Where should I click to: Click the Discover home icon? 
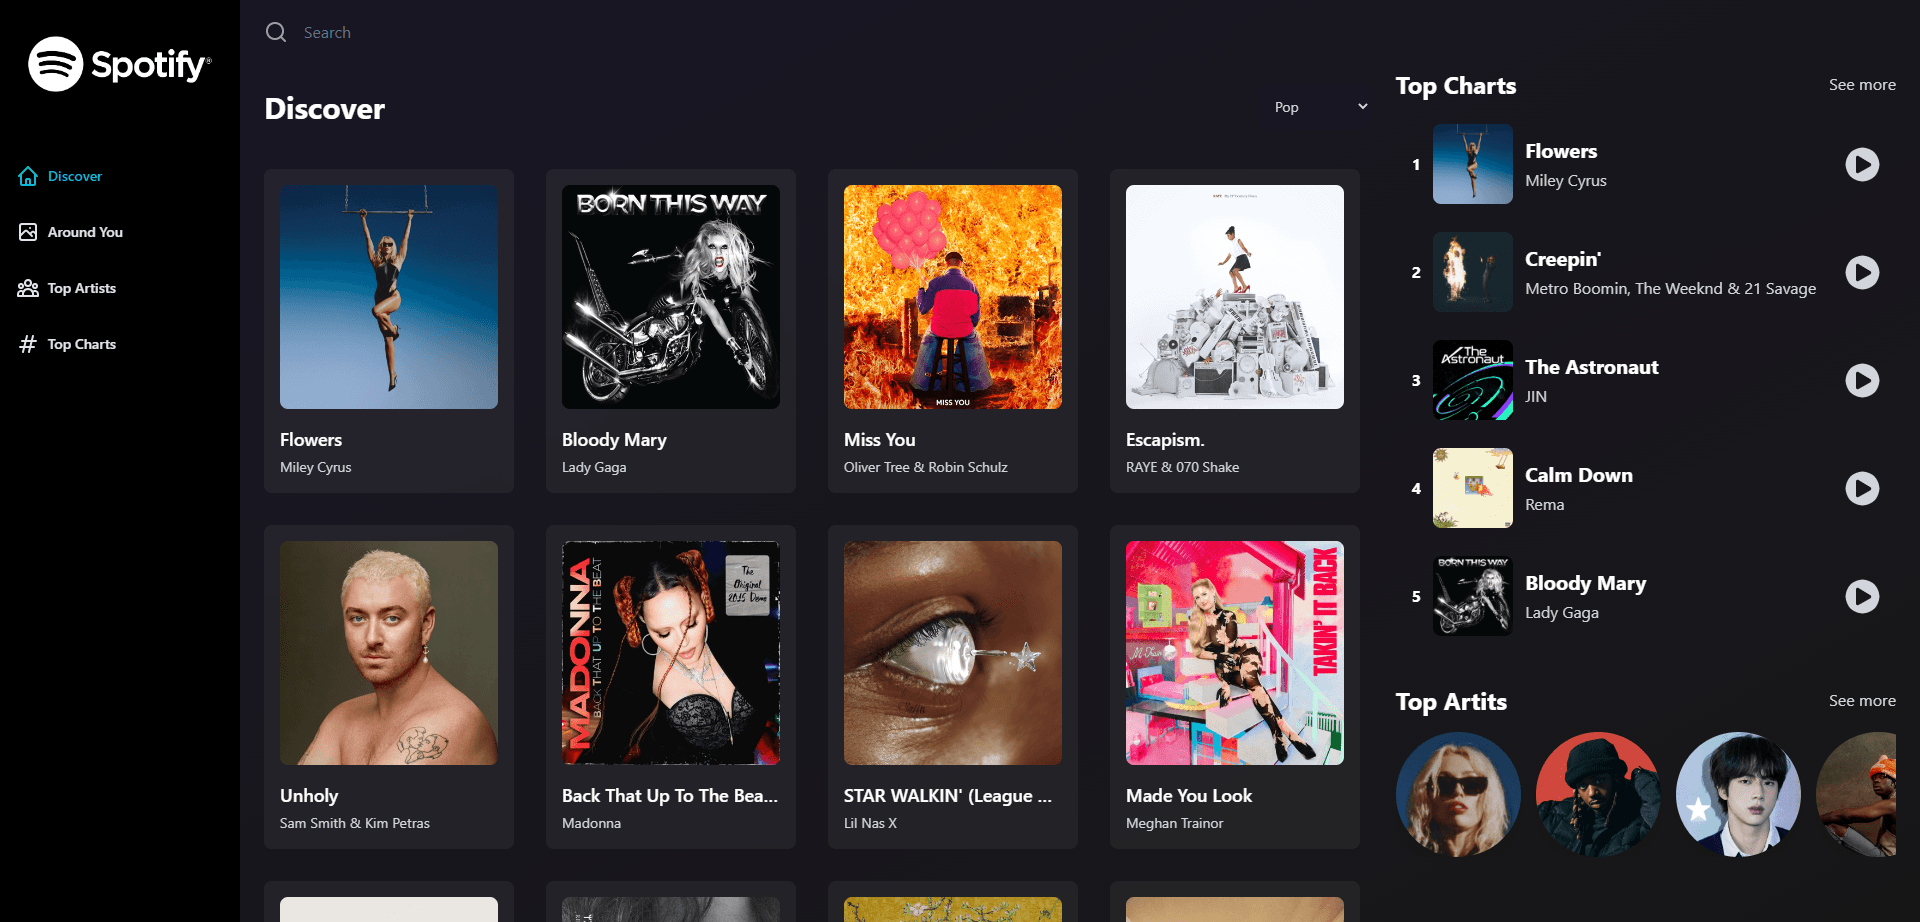(x=28, y=176)
